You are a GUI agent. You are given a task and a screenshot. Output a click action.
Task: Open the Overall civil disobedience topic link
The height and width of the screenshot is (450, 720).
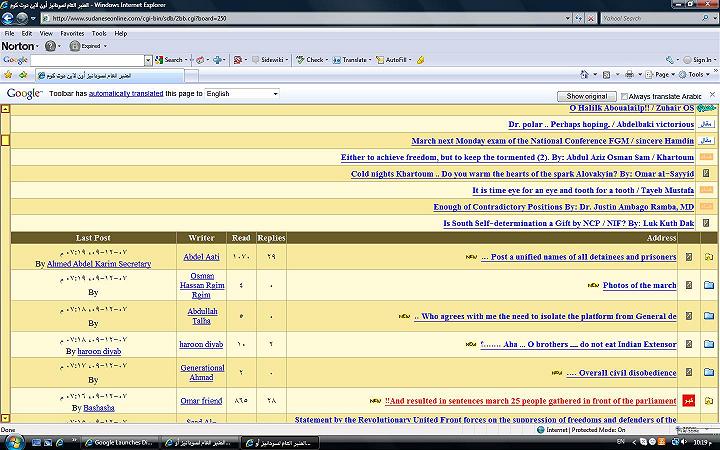[621, 373]
